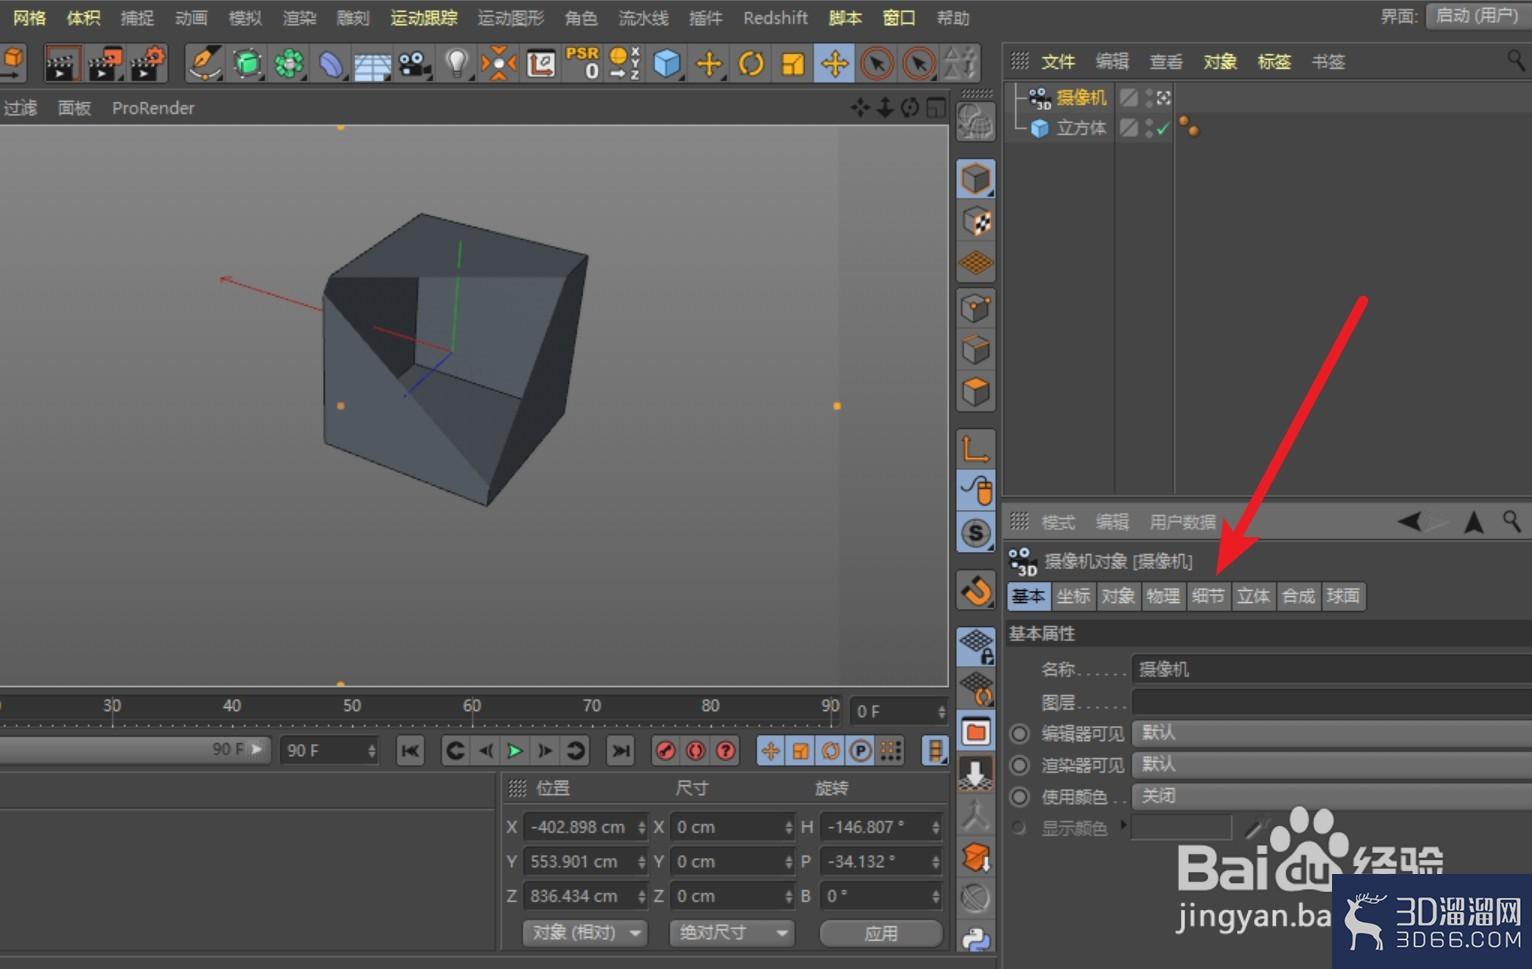Add a camera object from toolbar

(x=414, y=65)
